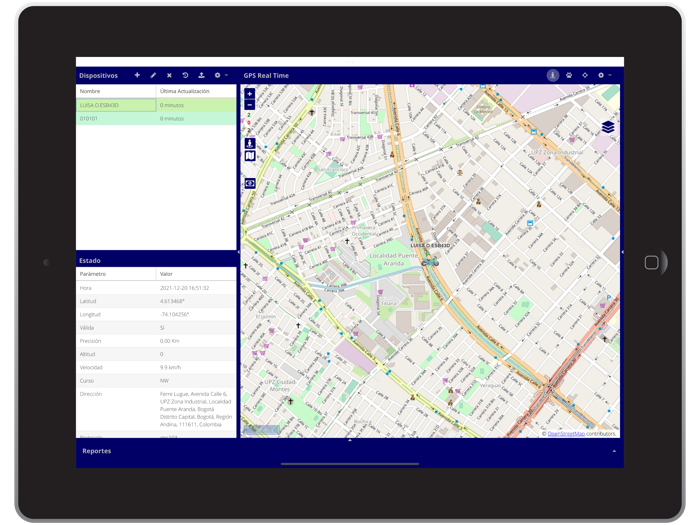Select the 010101 device row
Screen dimensions: 700x525
pos(156,119)
